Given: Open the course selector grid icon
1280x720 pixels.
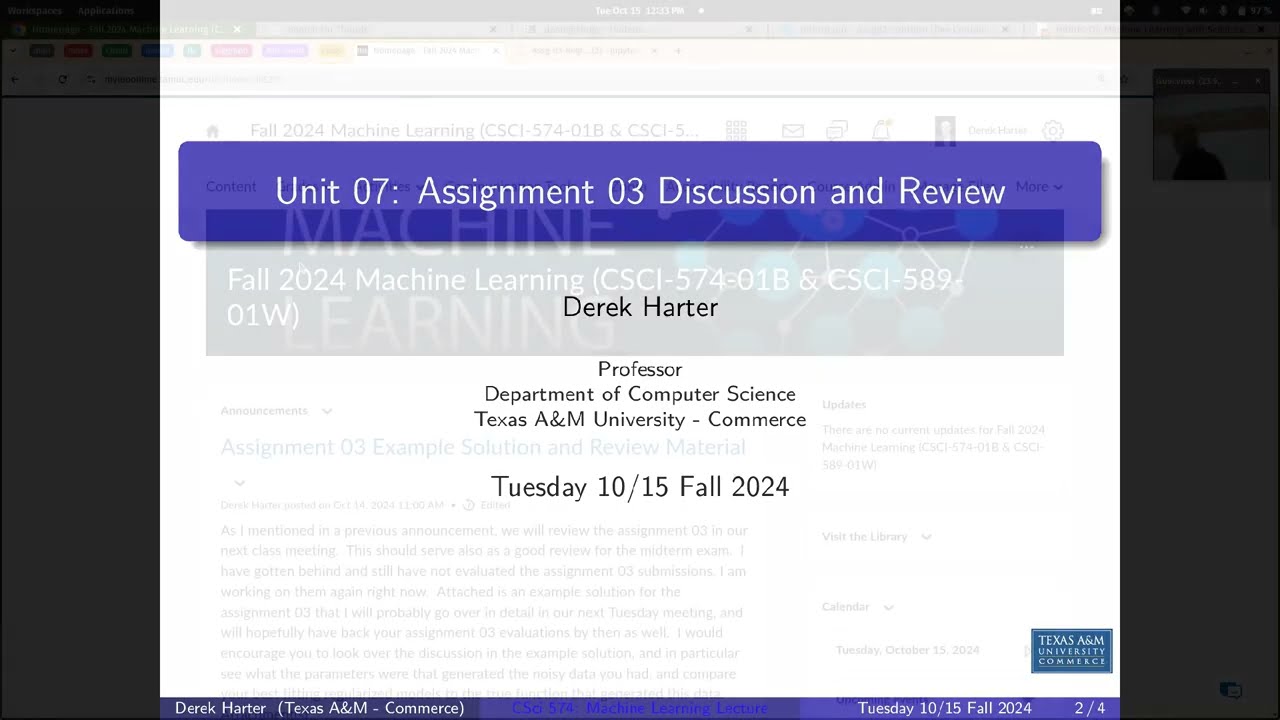Looking at the screenshot, I should [x=736, y=131].
